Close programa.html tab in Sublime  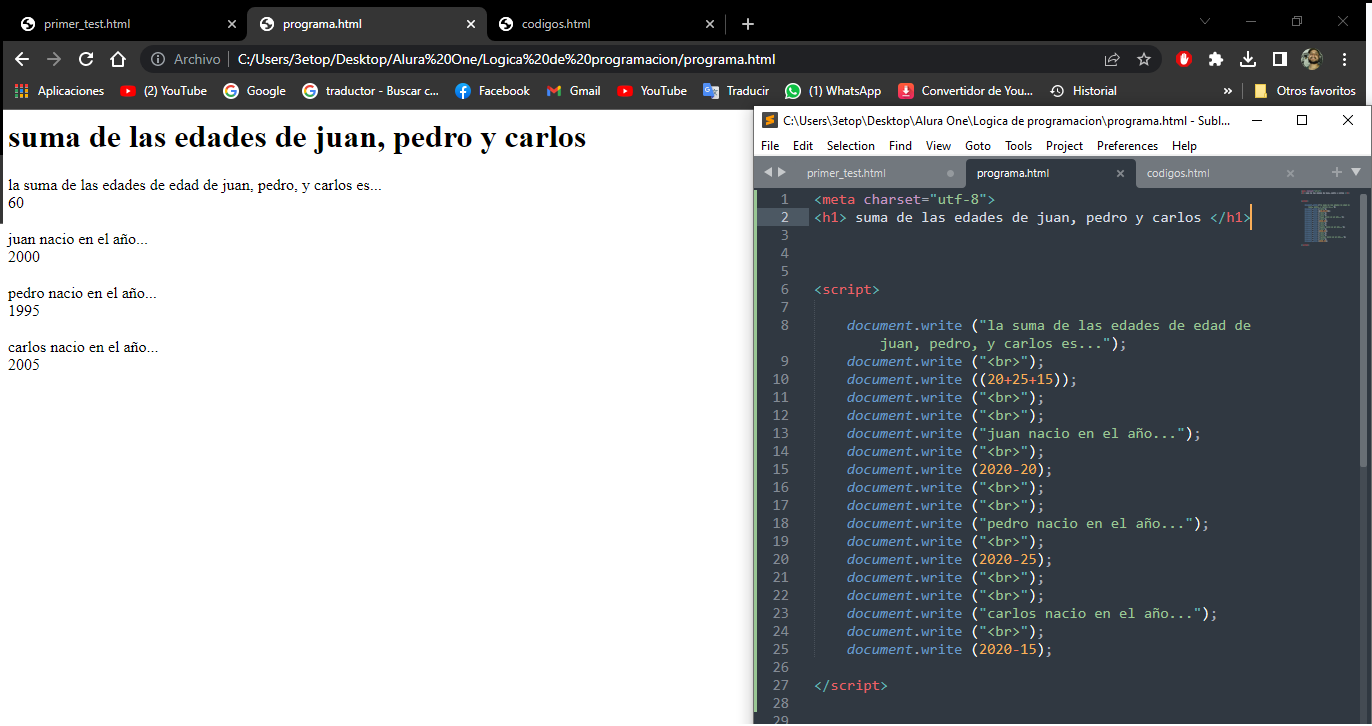[1119, 173]
